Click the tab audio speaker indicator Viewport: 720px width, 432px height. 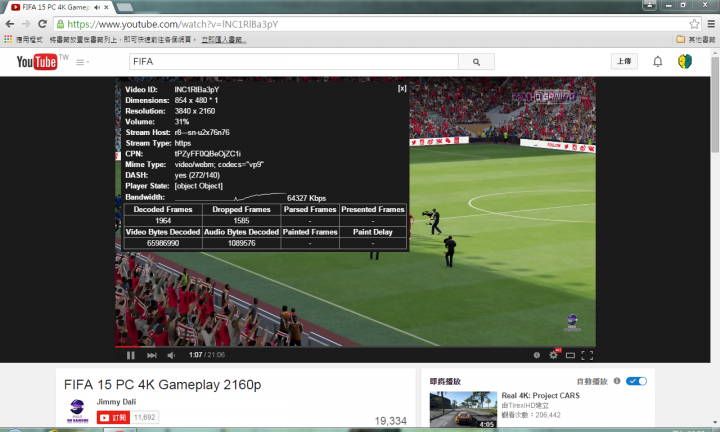point(97,7)
